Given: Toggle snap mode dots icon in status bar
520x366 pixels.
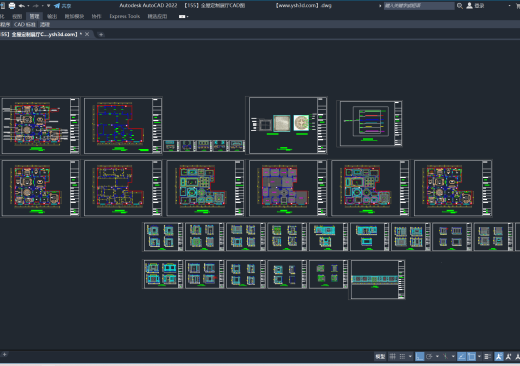Looking at the screenshot, I should (402, 357).
